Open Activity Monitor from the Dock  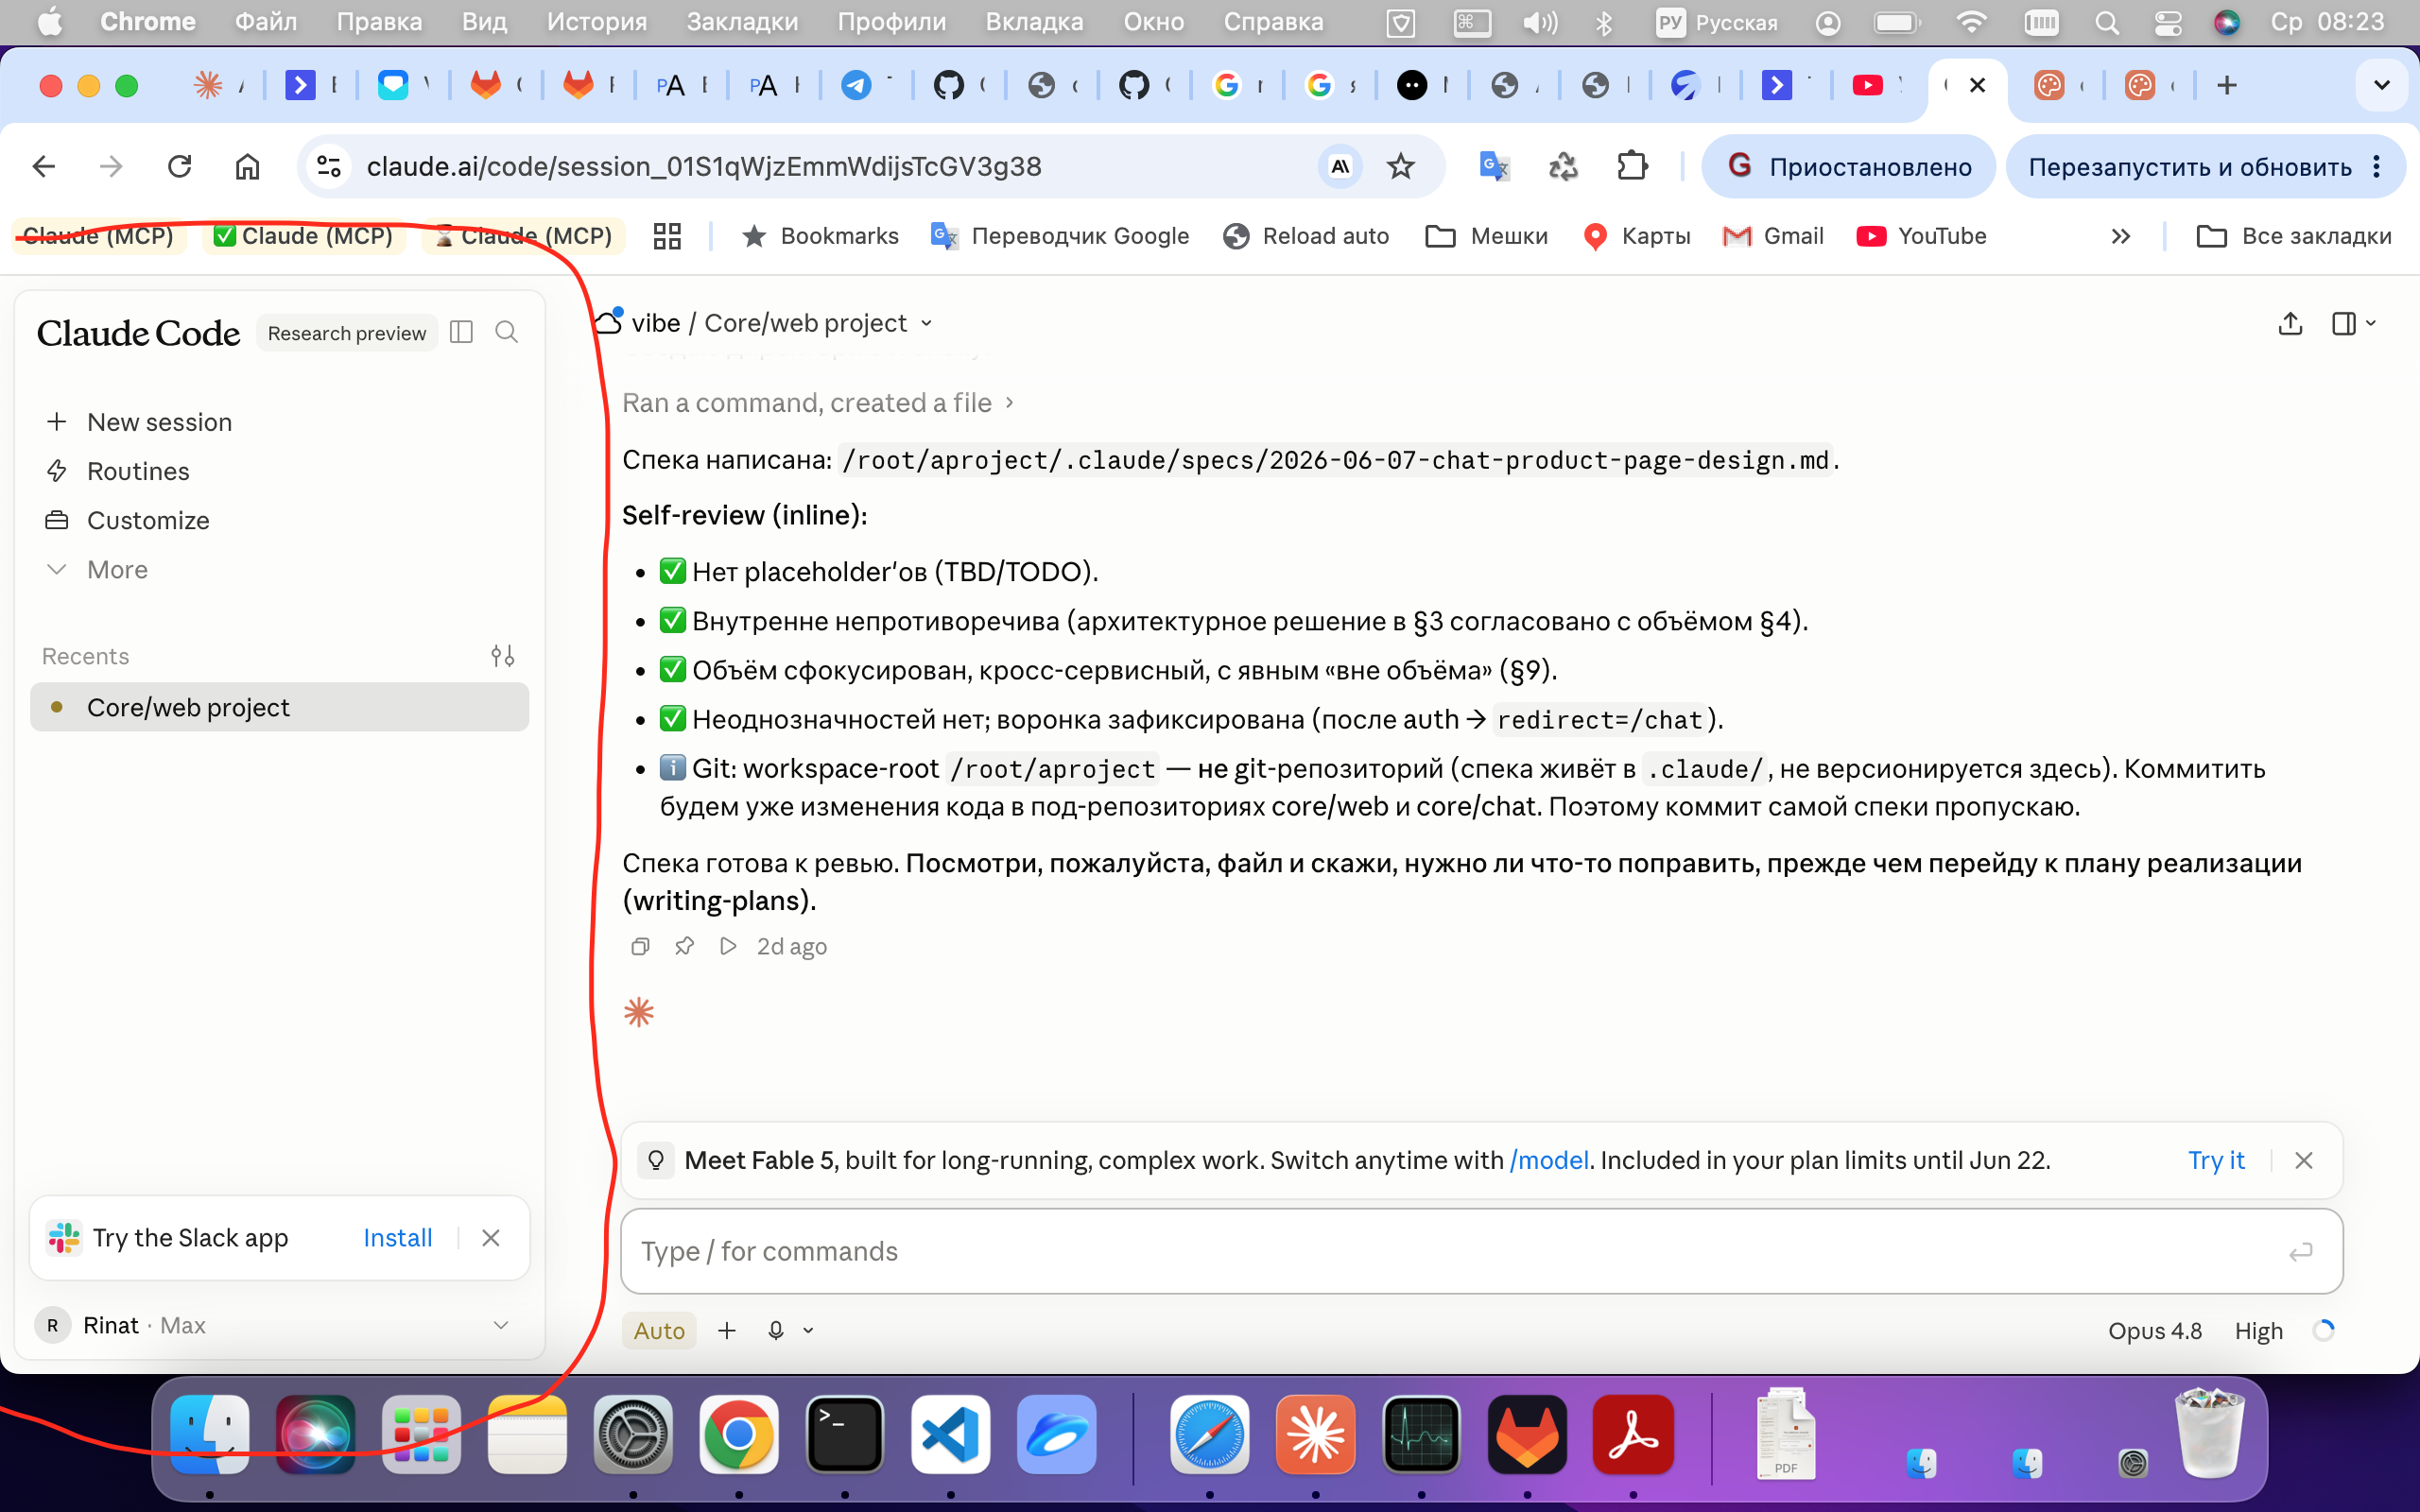pyautogui.click(x=1422, y=1434)
